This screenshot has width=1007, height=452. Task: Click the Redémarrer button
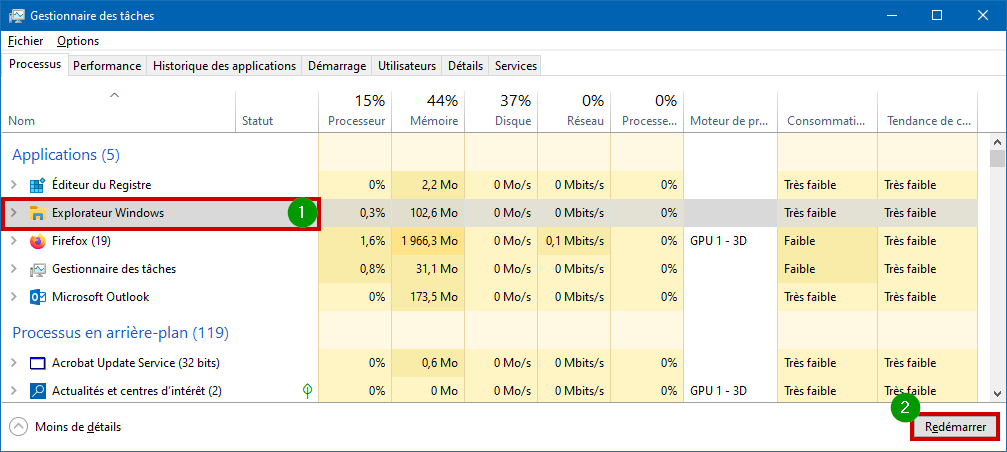tap(956, 428)
